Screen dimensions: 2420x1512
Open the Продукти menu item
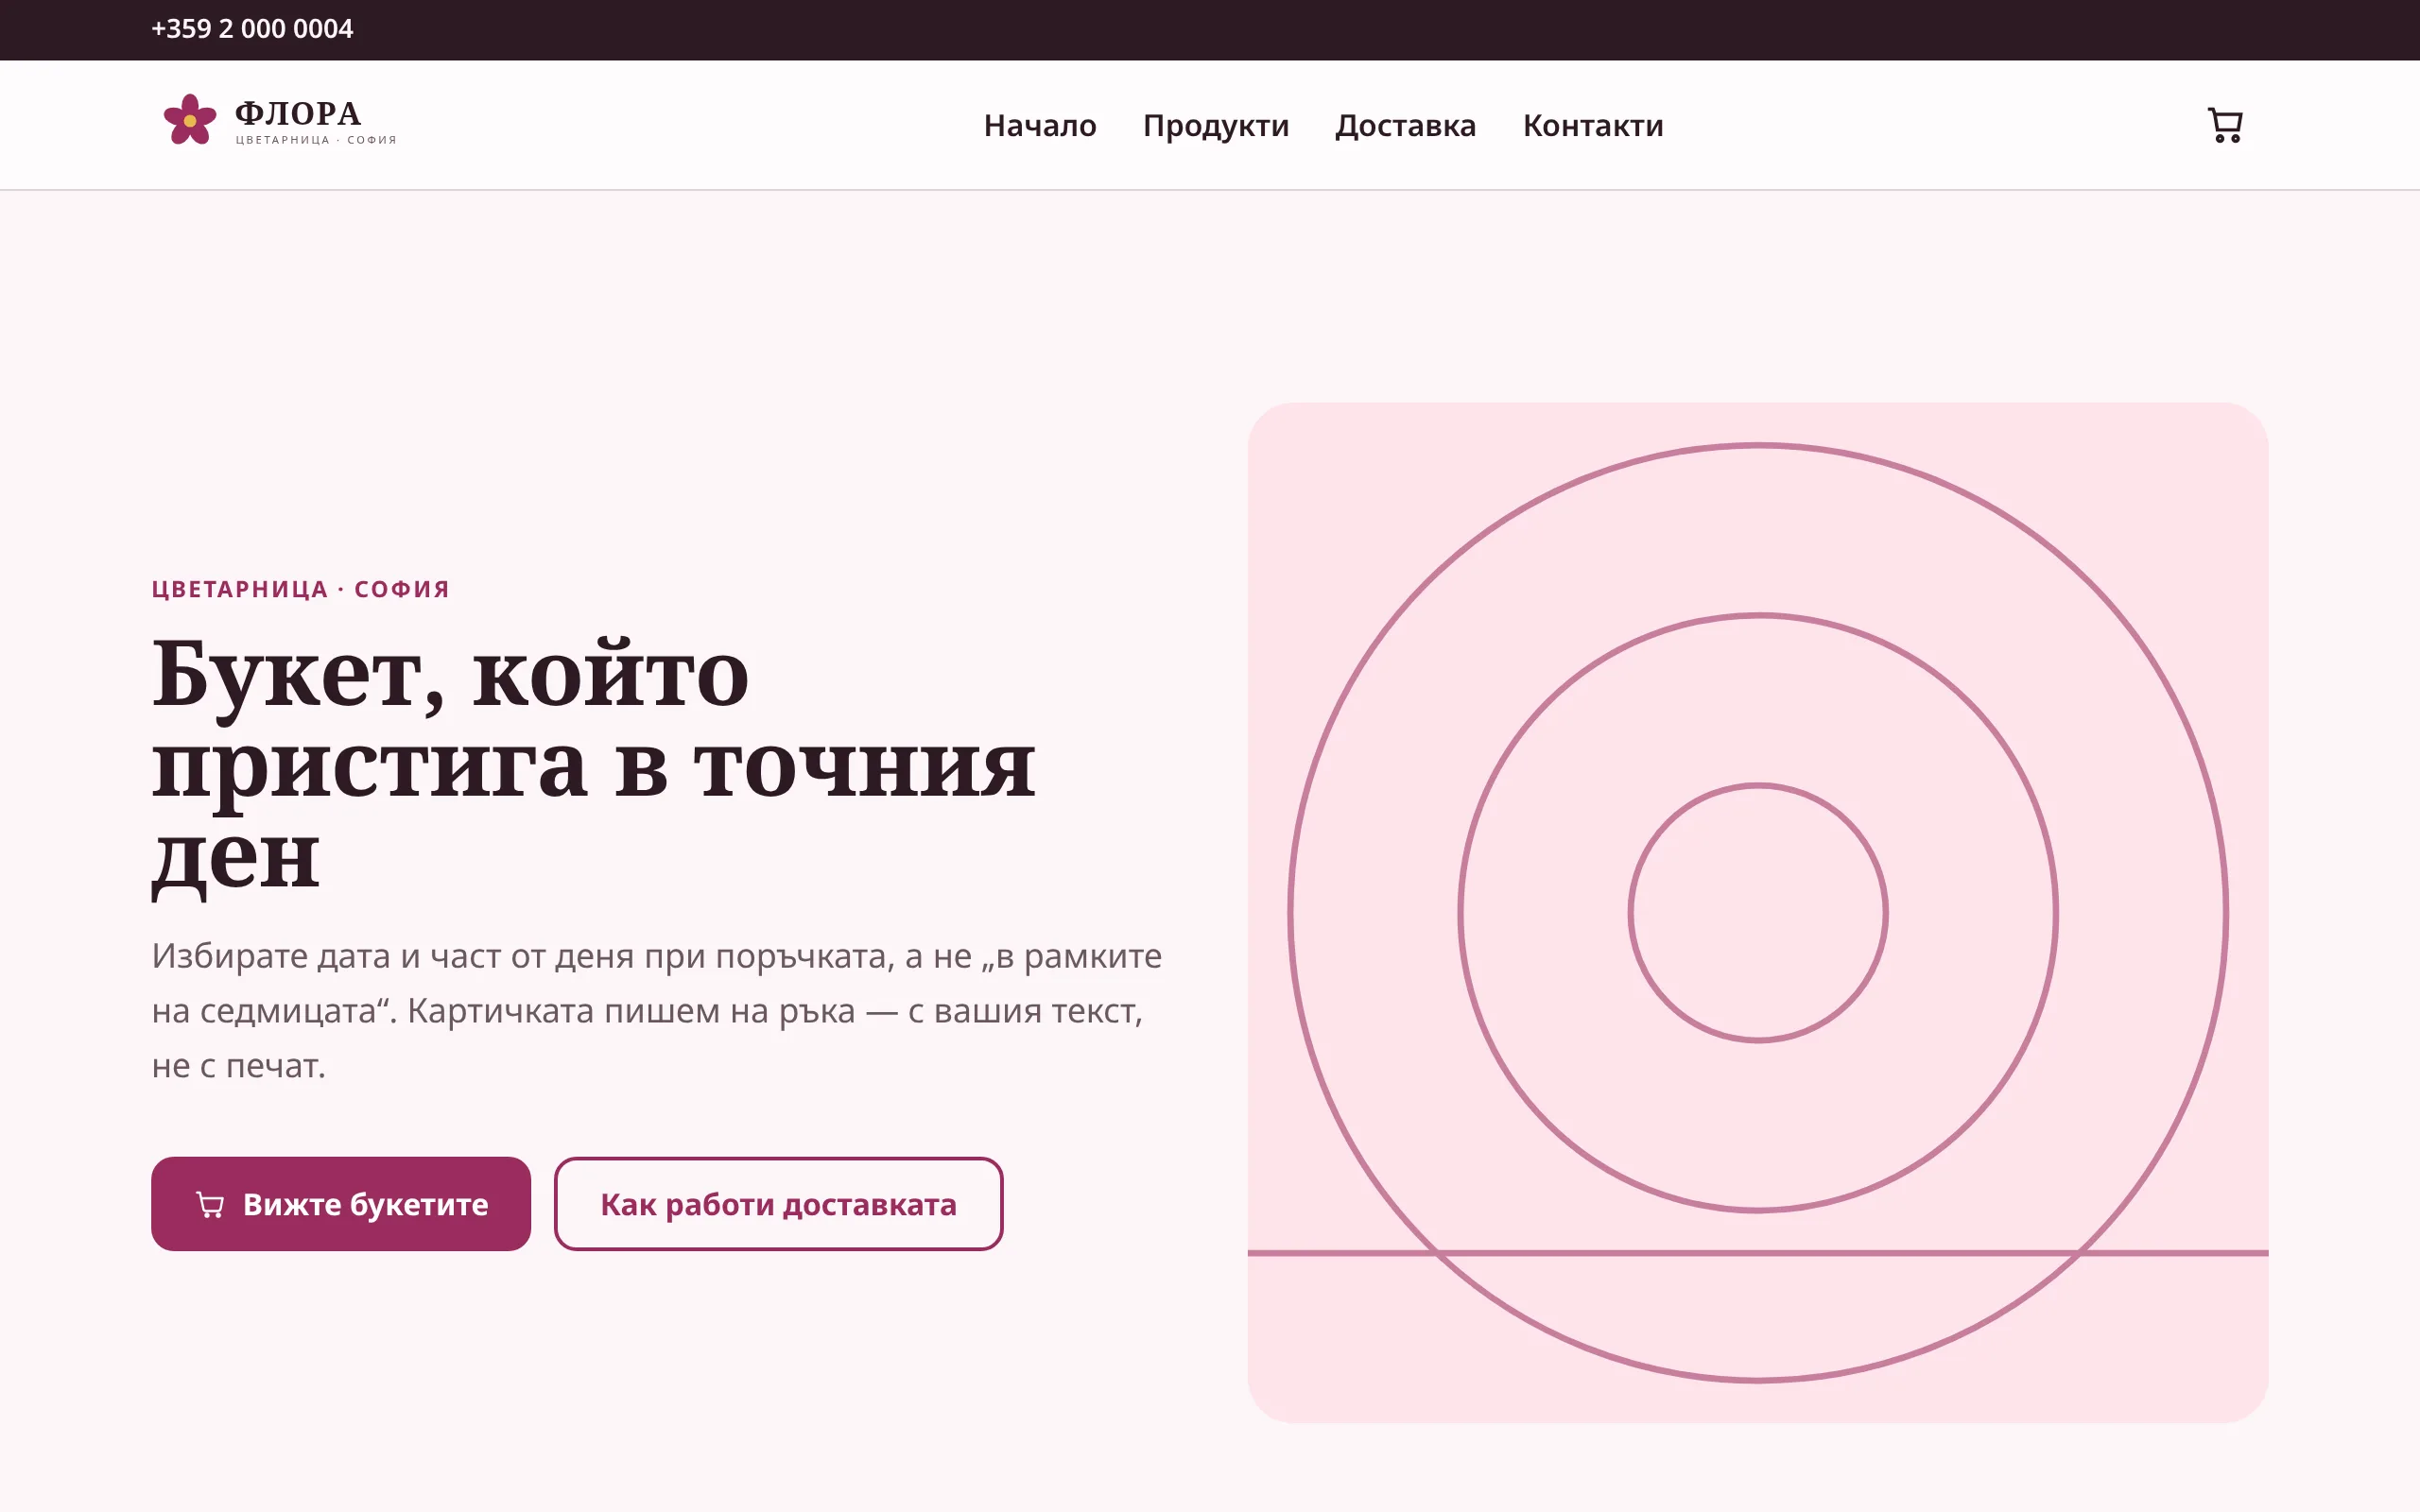coord(1215,125)
